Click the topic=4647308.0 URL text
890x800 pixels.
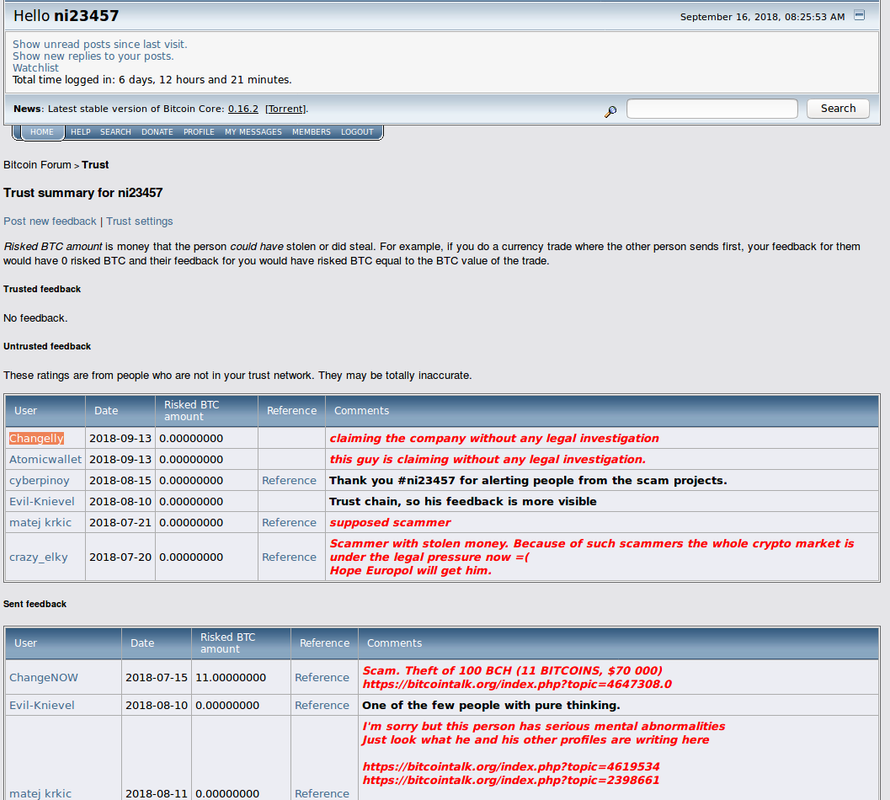click(517, 684)
